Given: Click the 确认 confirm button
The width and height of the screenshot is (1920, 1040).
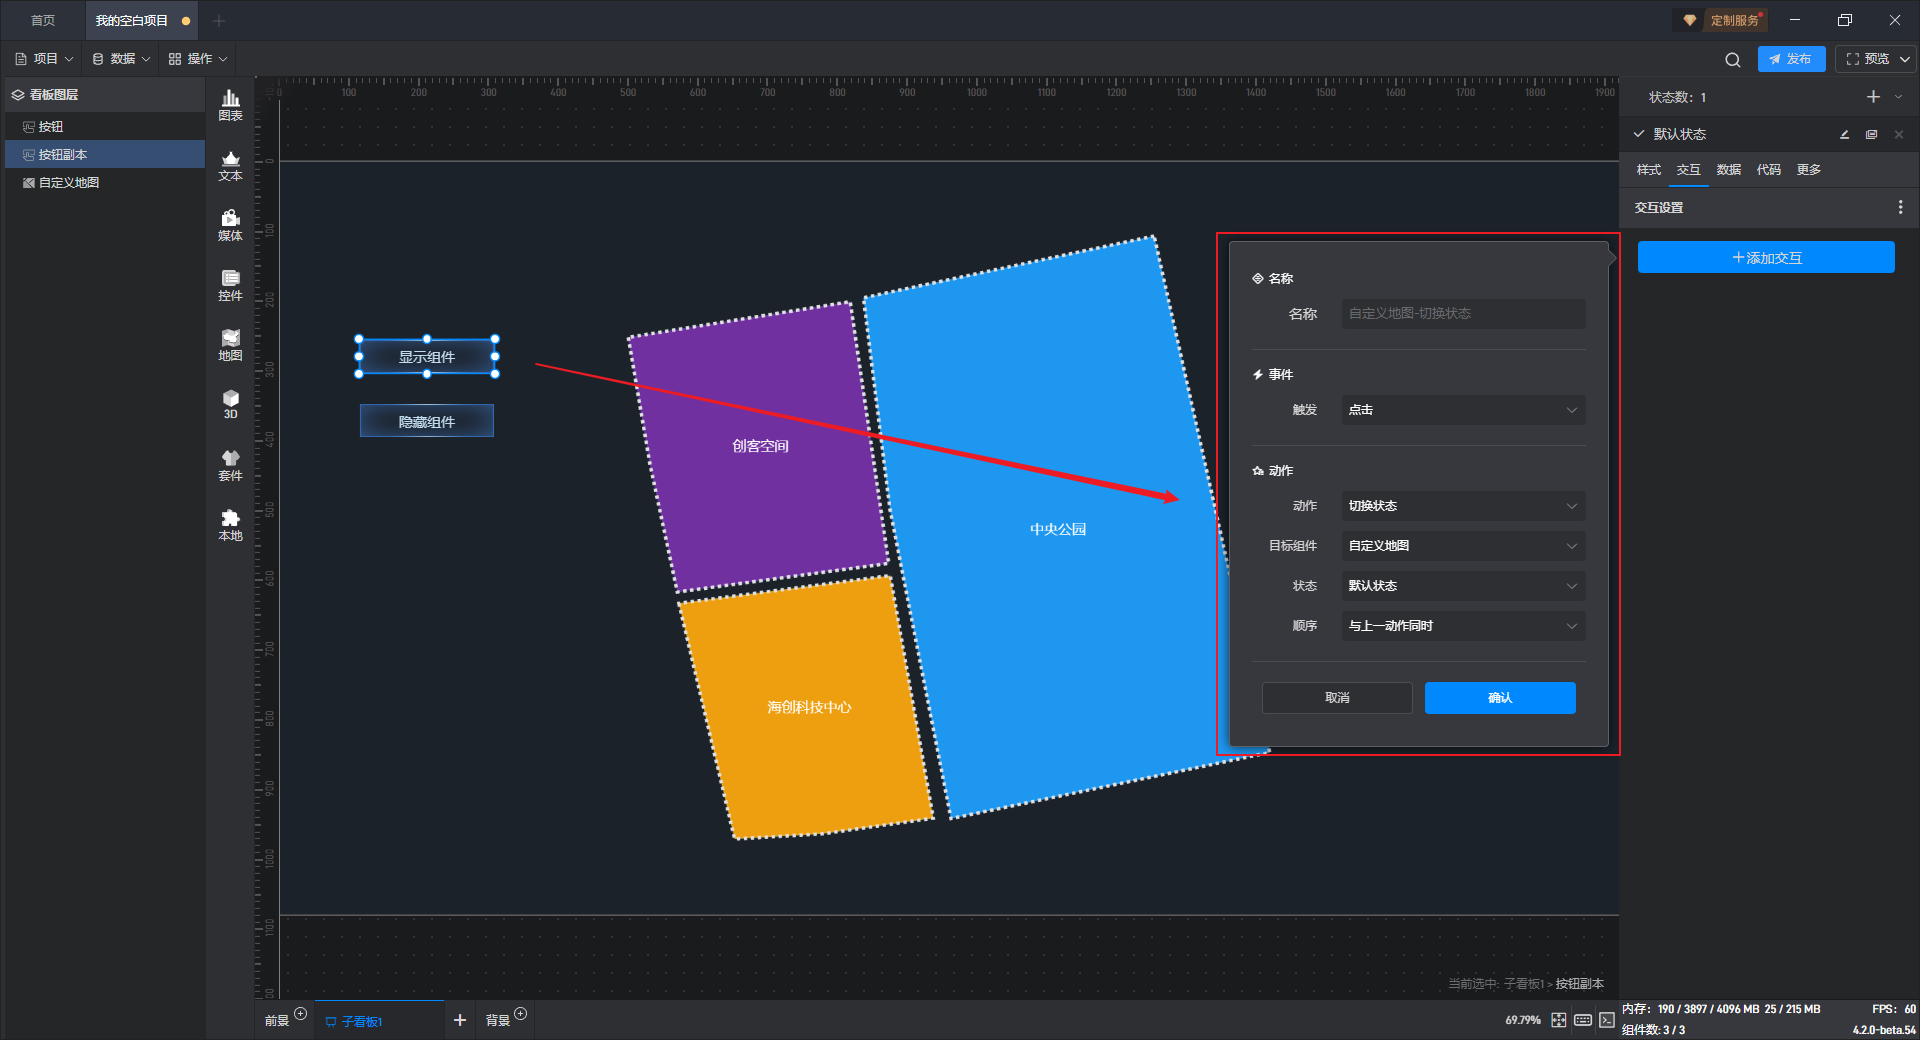Looking at the screenshot, I should [x=1500, y=698].
